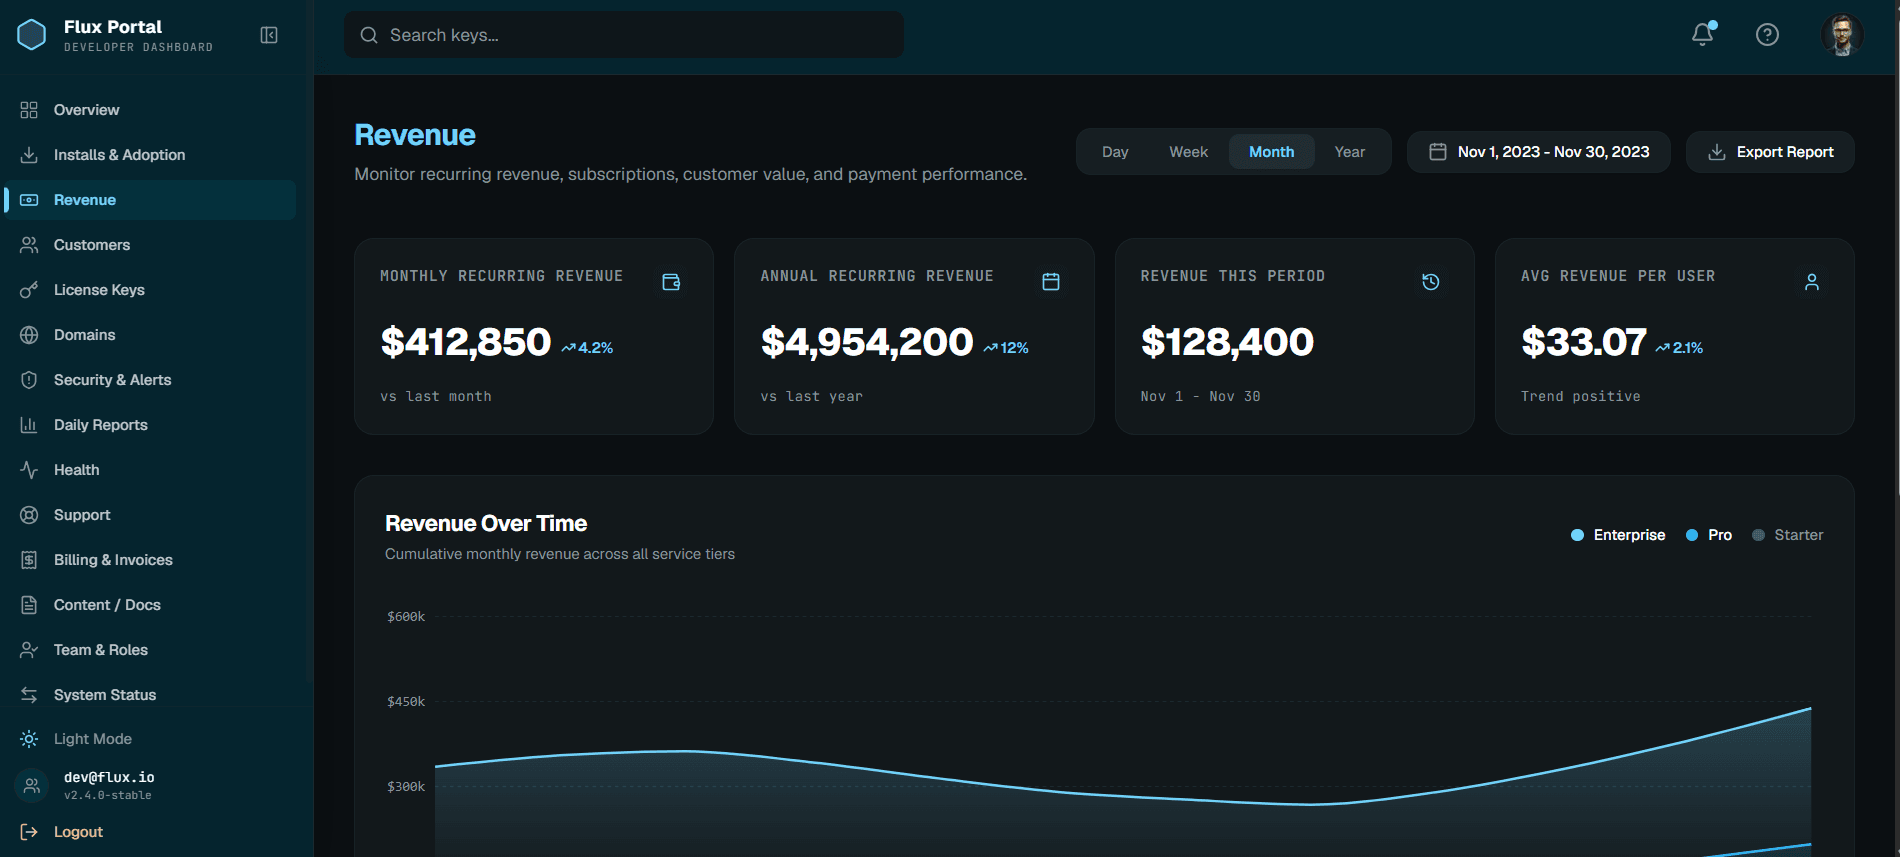Click the $33.07 average revenue value
Screen dimensions: 1900x857
pos(1584,342)
